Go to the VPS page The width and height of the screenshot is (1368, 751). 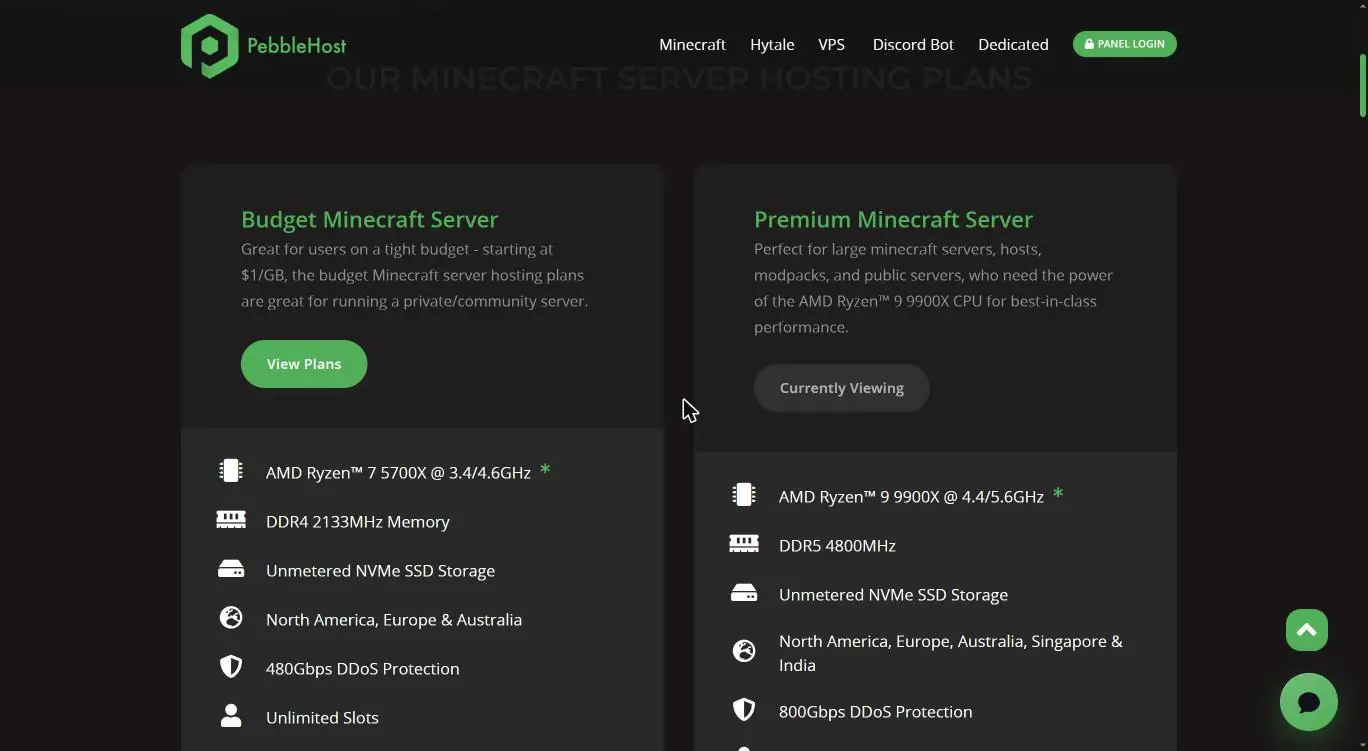831,45
